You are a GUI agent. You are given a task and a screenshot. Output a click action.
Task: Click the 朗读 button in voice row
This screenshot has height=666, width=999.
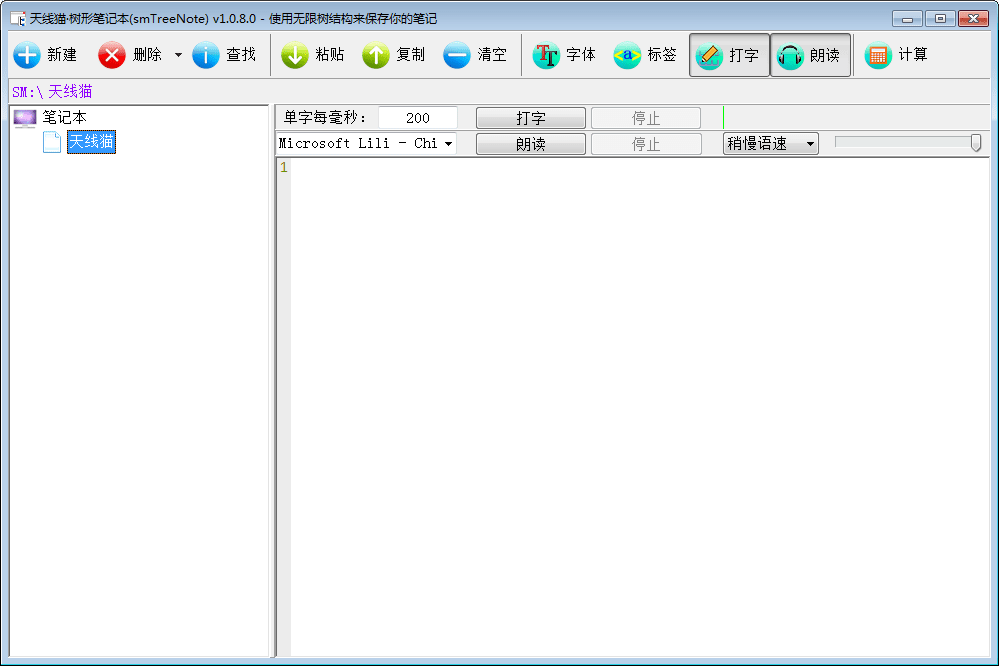531,144
